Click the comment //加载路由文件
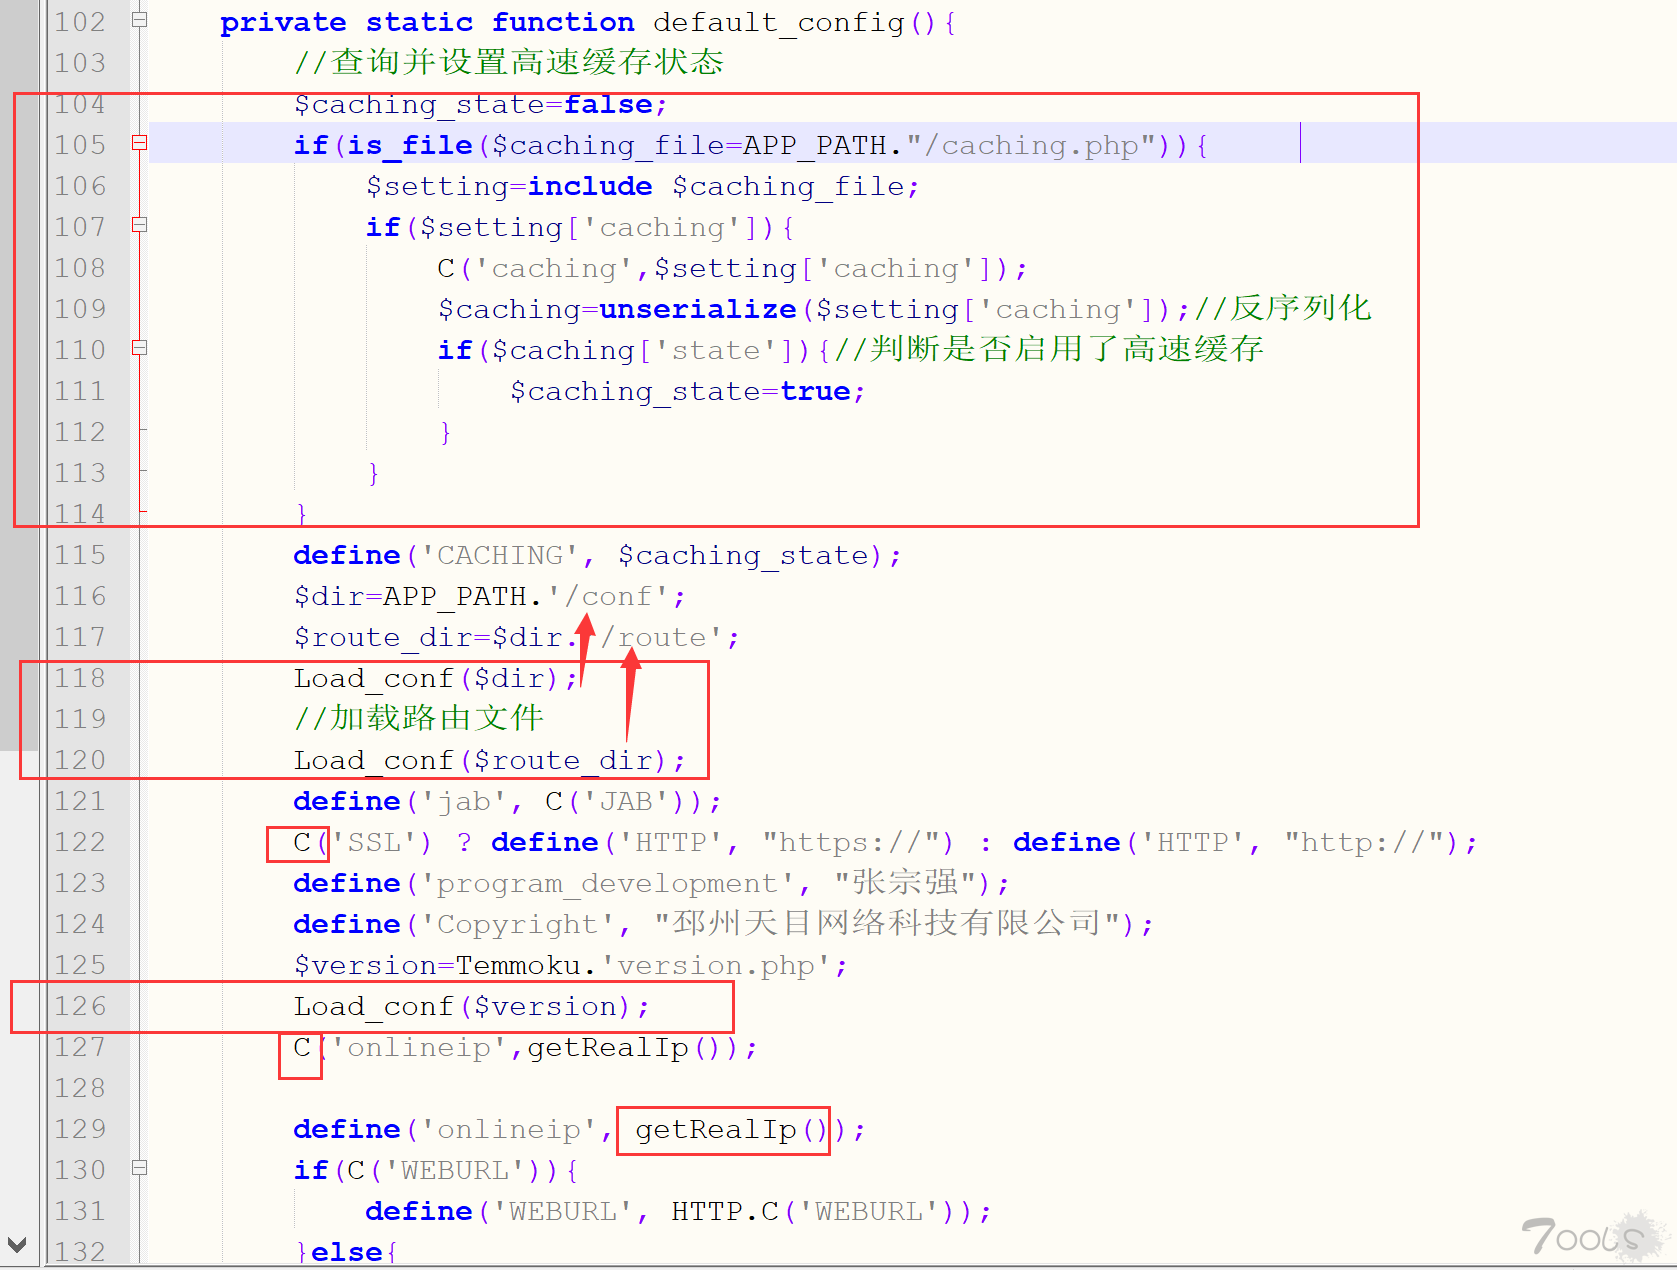 coord(419,718)
